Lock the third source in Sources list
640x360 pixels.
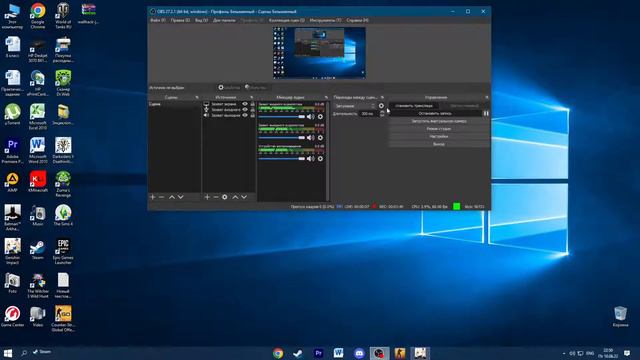click(252, 116)
